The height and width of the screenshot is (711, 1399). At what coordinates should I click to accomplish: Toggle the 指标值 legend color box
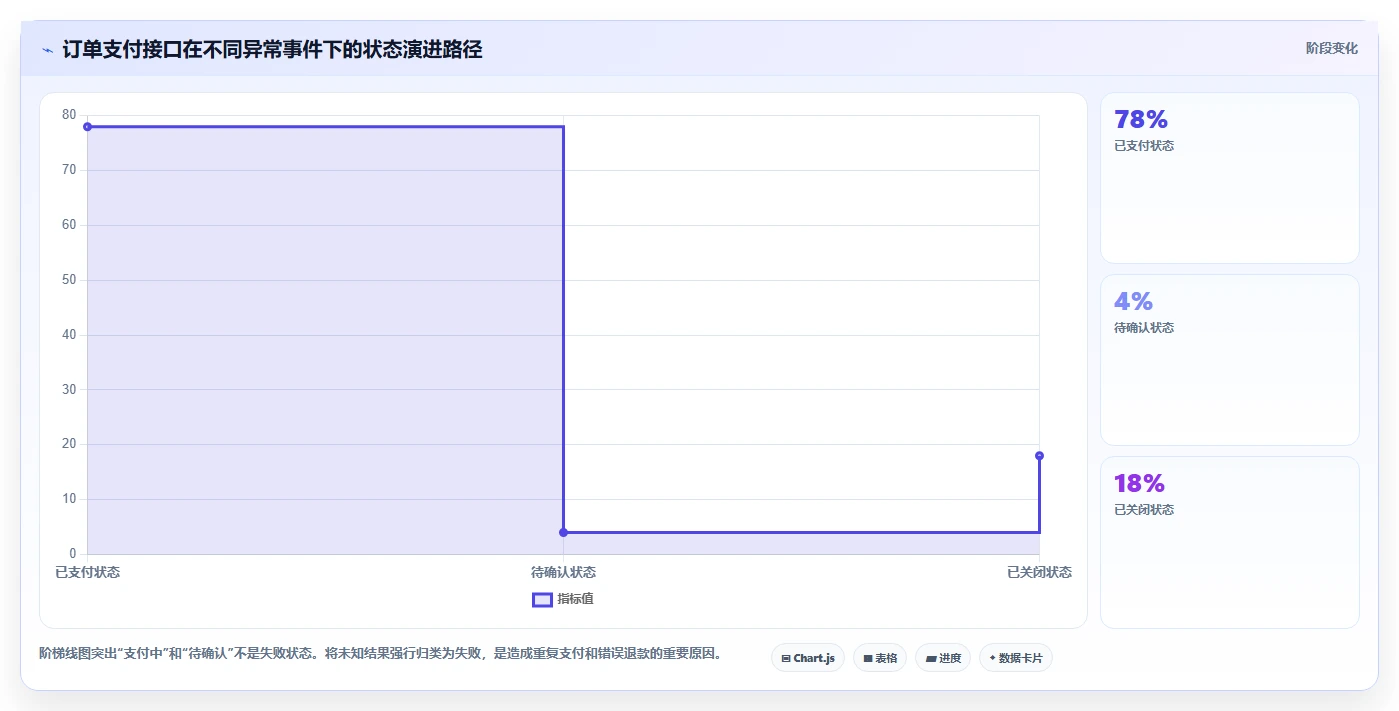(542, 599)
